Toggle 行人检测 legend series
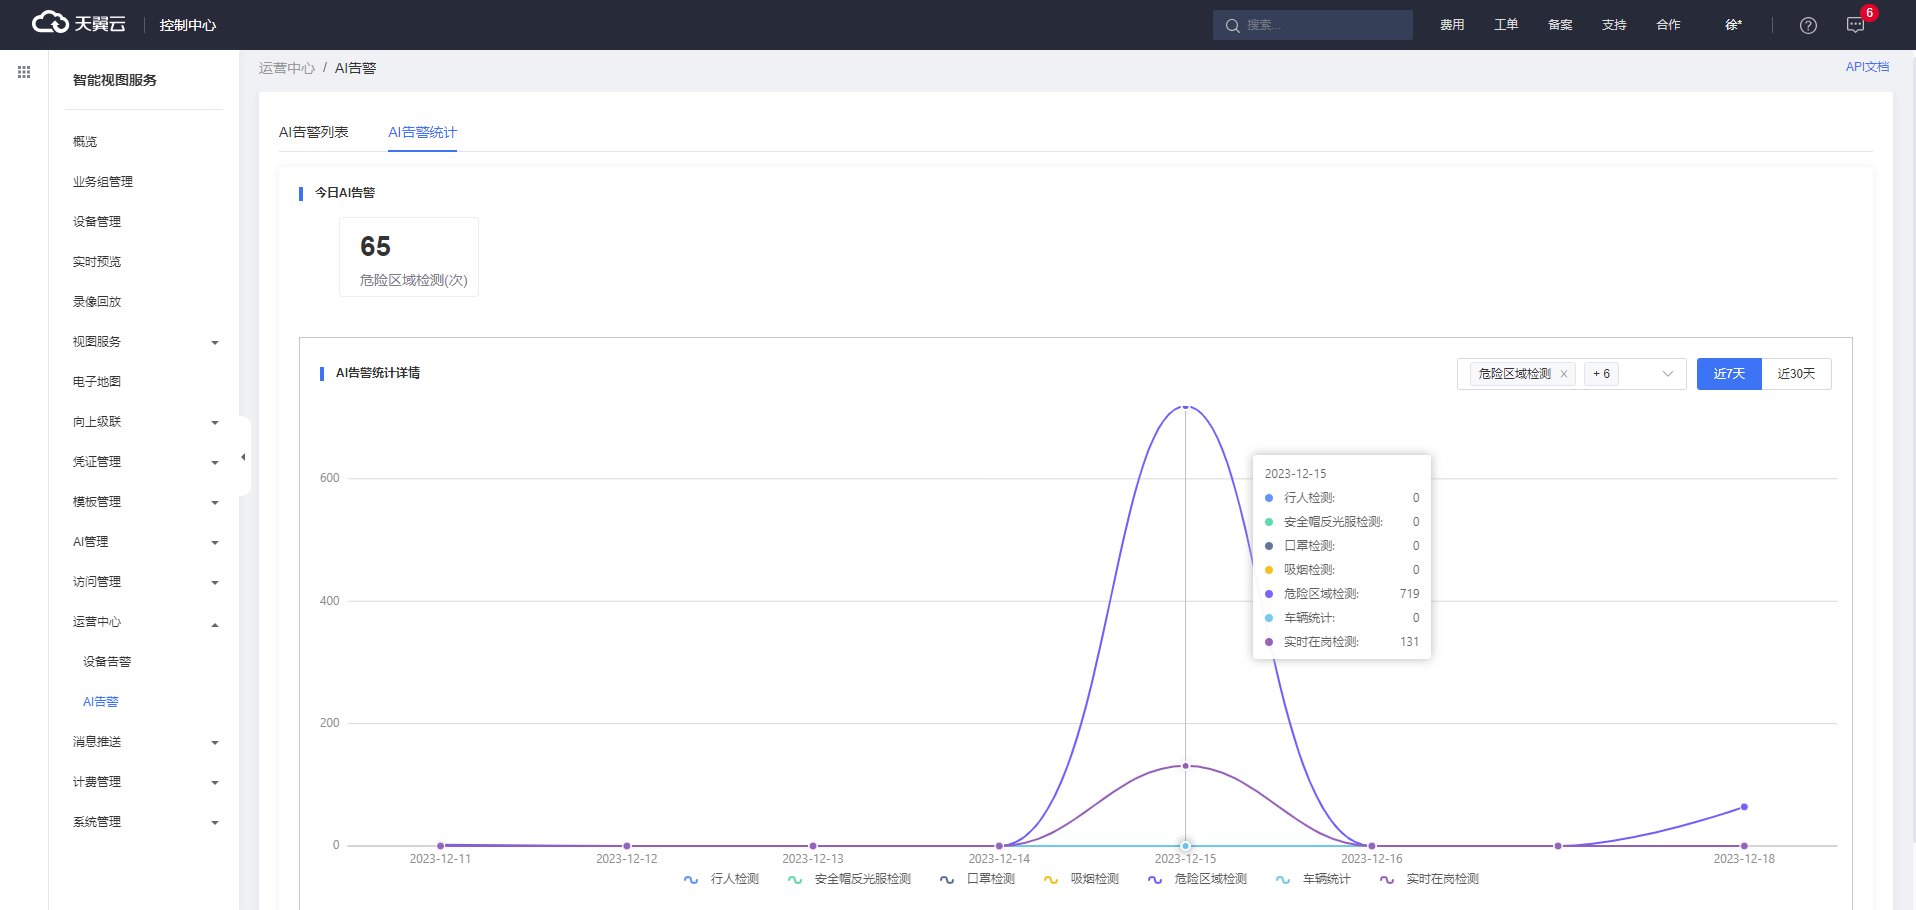This screenshot has height=910, width=1916. pyautogui.click(x=722, y=879)
